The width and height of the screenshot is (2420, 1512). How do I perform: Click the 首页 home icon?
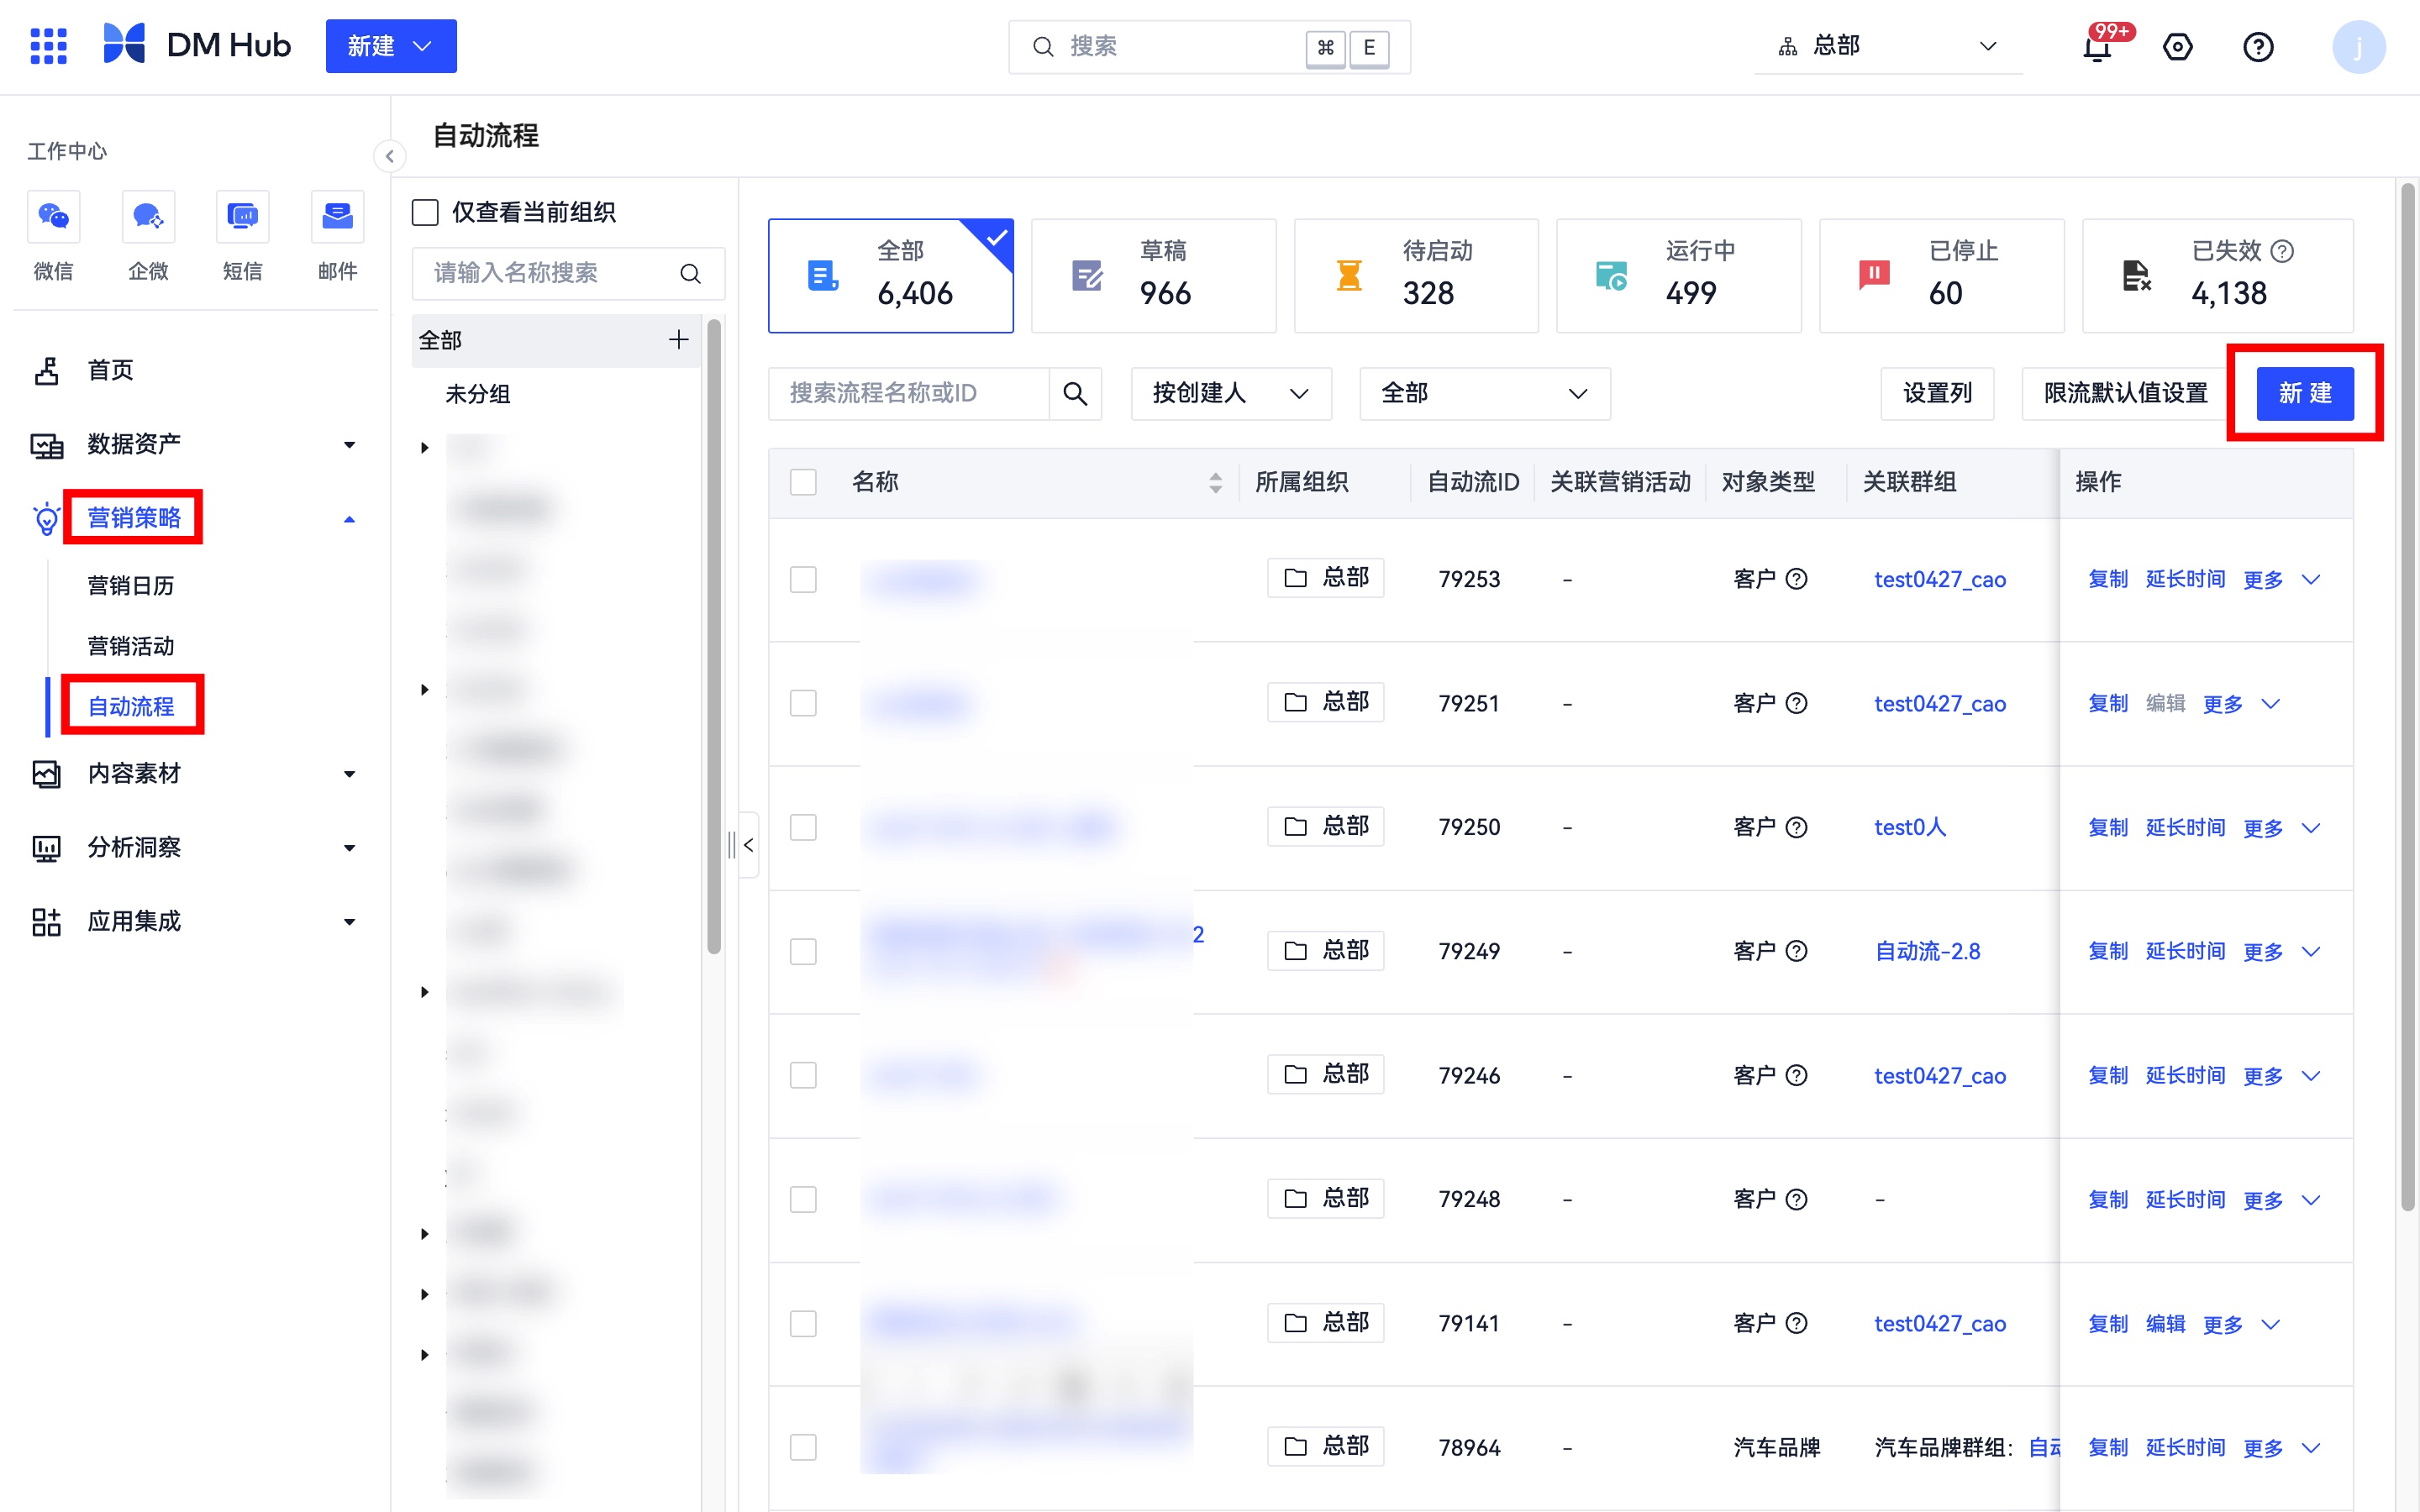click(x=46, y=371)
